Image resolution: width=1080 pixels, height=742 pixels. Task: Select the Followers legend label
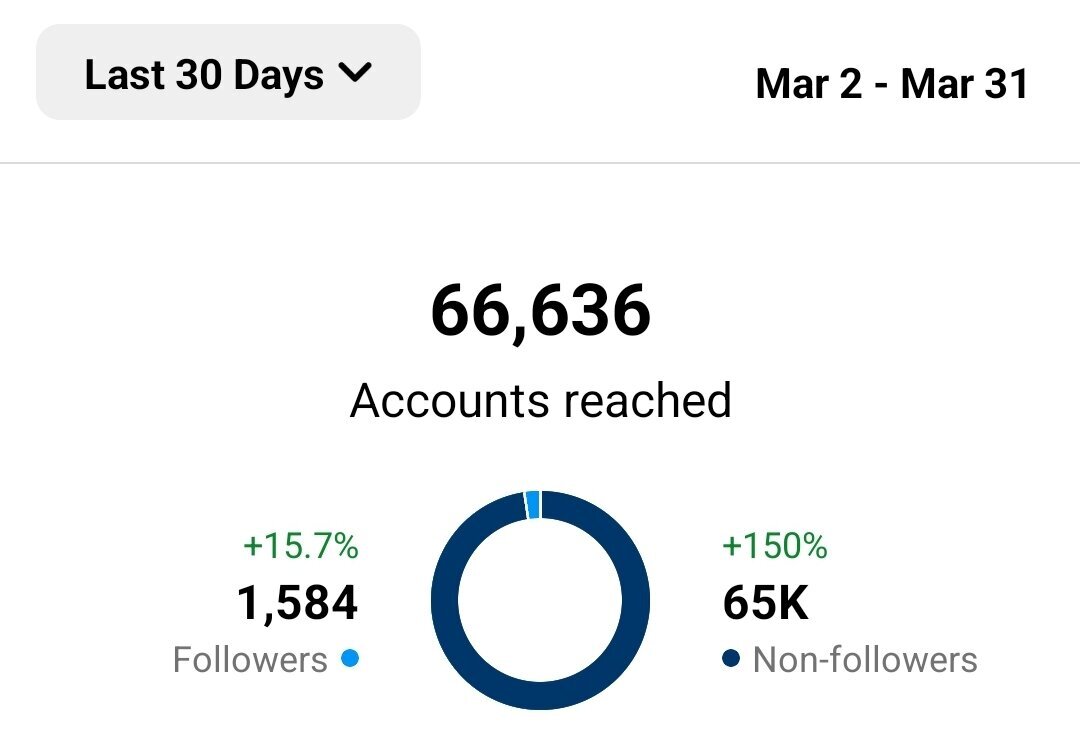point(250,659)
